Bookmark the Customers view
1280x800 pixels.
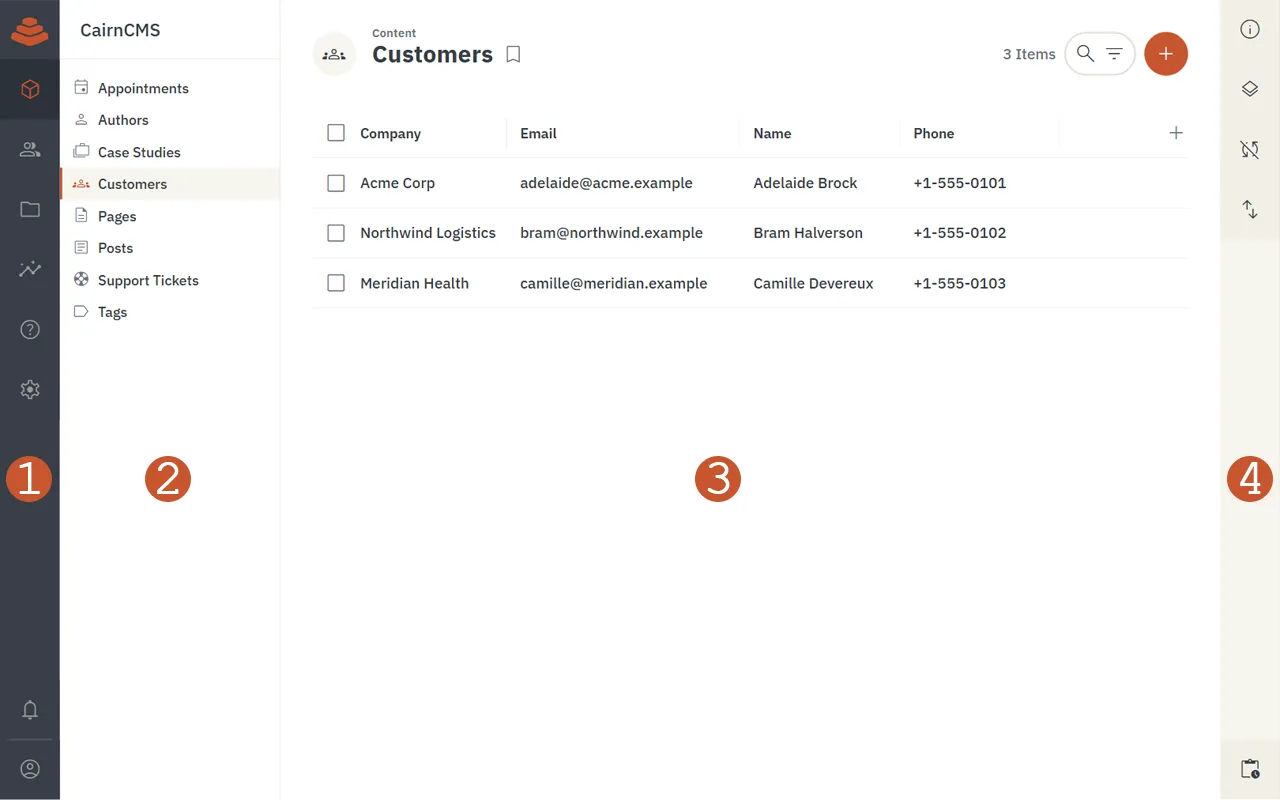[513, 55]
